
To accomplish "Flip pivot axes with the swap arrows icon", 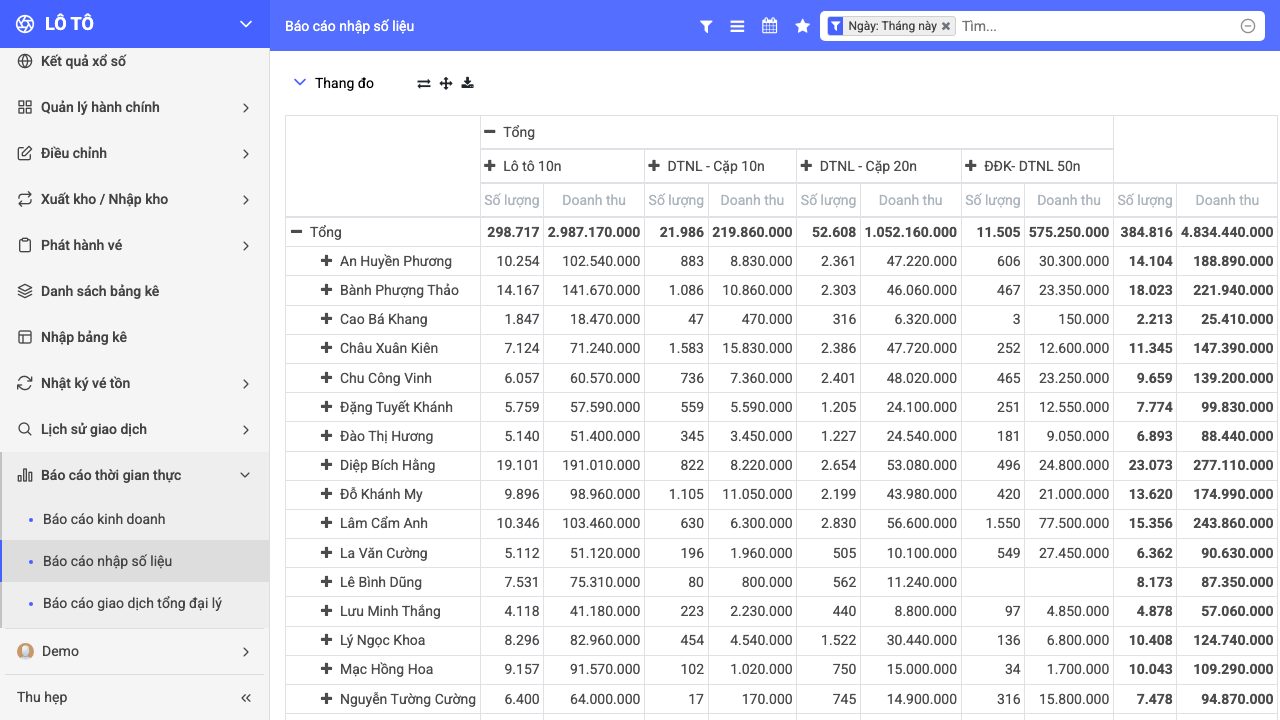I will [424, 83].
